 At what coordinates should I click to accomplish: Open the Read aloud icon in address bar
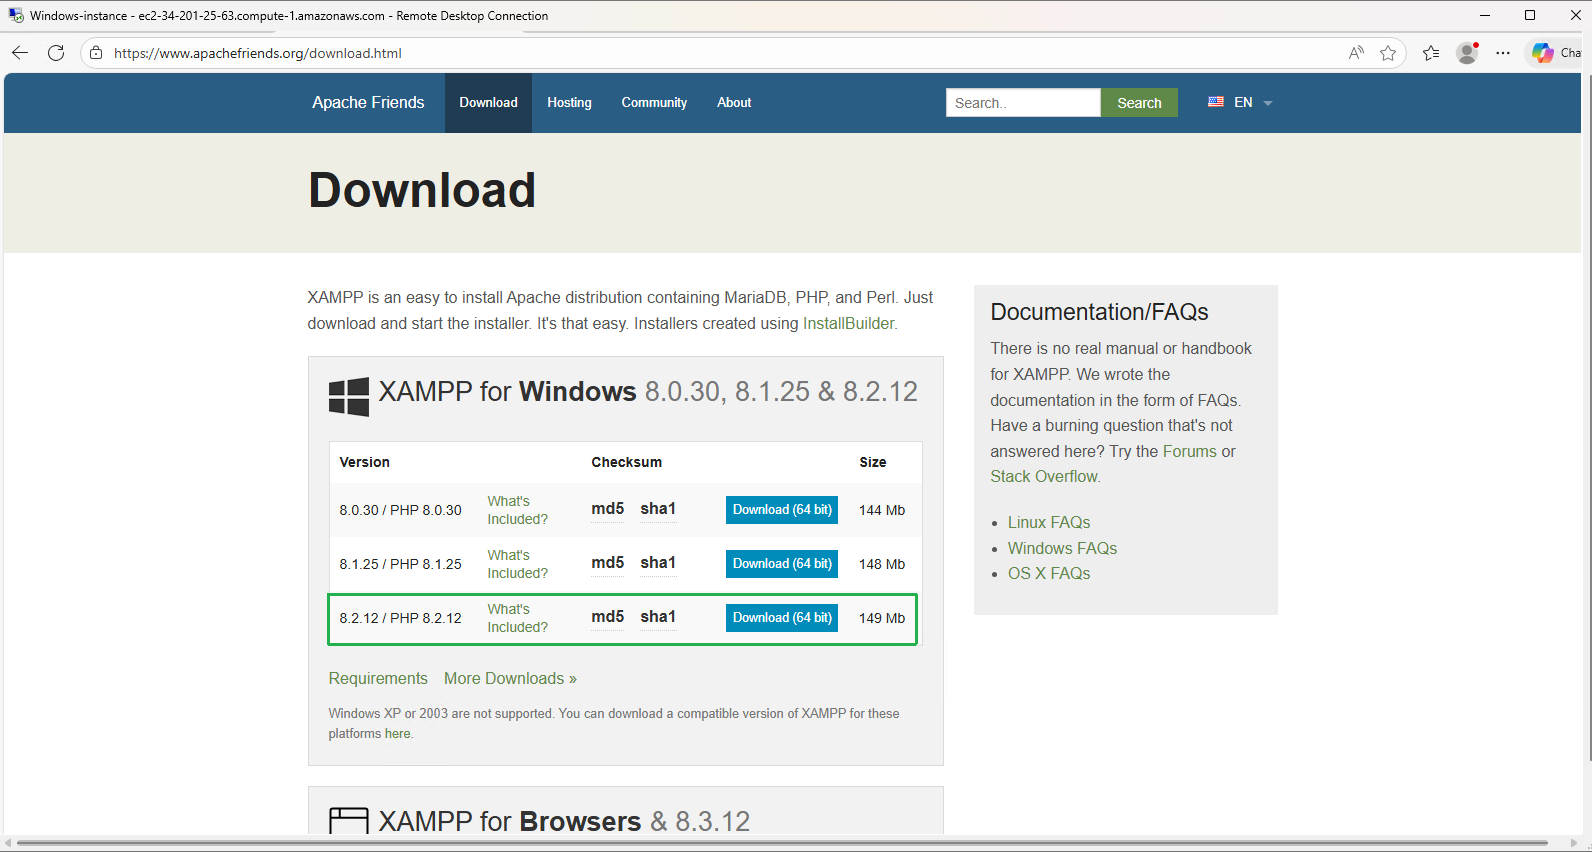click(1356, 53)
